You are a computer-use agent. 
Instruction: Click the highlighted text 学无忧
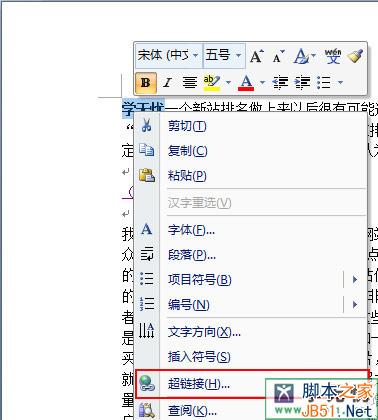(x=143, y=108)
